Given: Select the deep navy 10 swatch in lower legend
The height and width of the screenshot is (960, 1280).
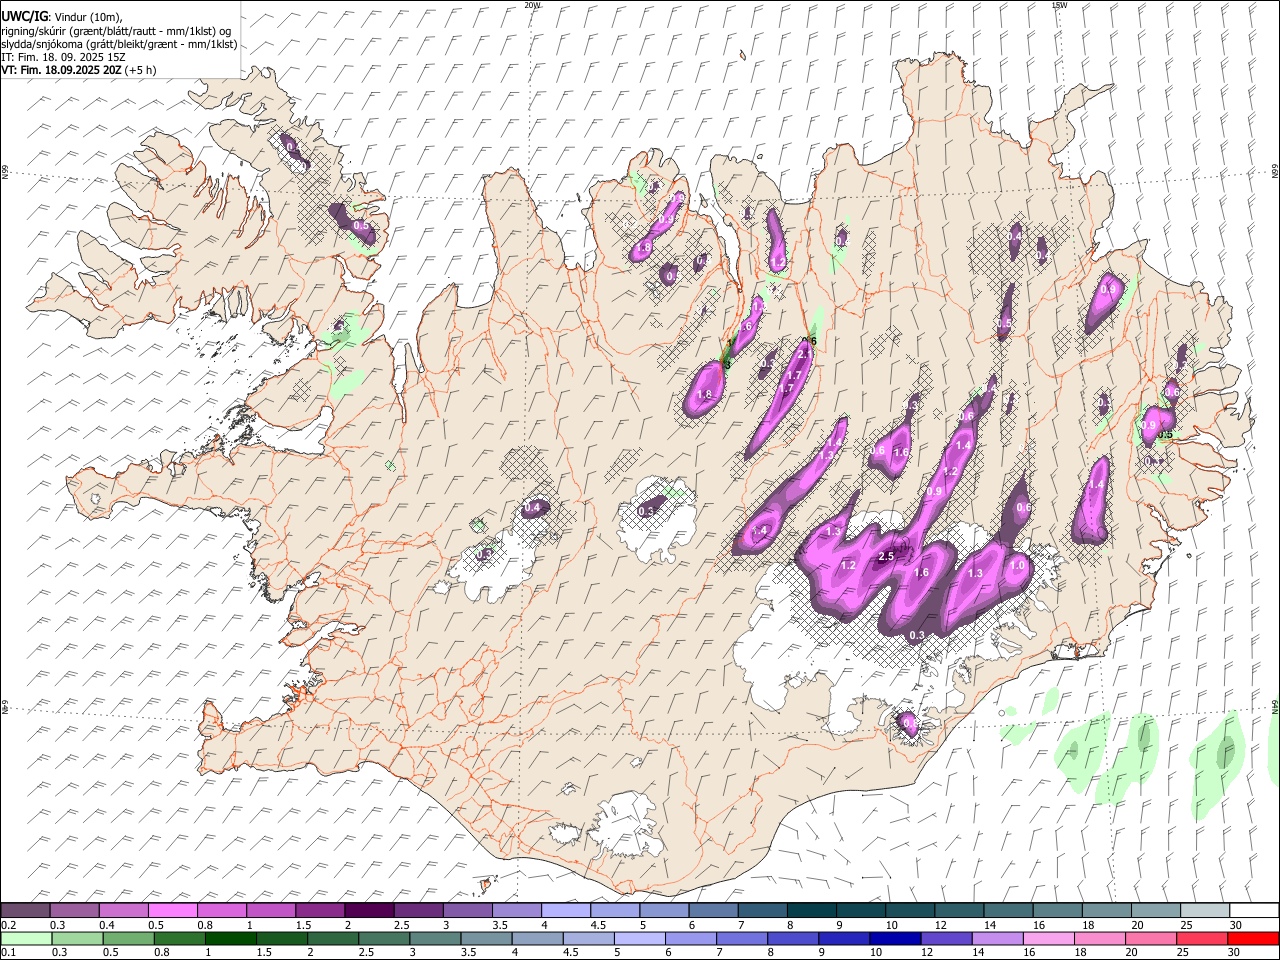Looking at the screenshot, I should pyautogui.click(x=895, y=938).
